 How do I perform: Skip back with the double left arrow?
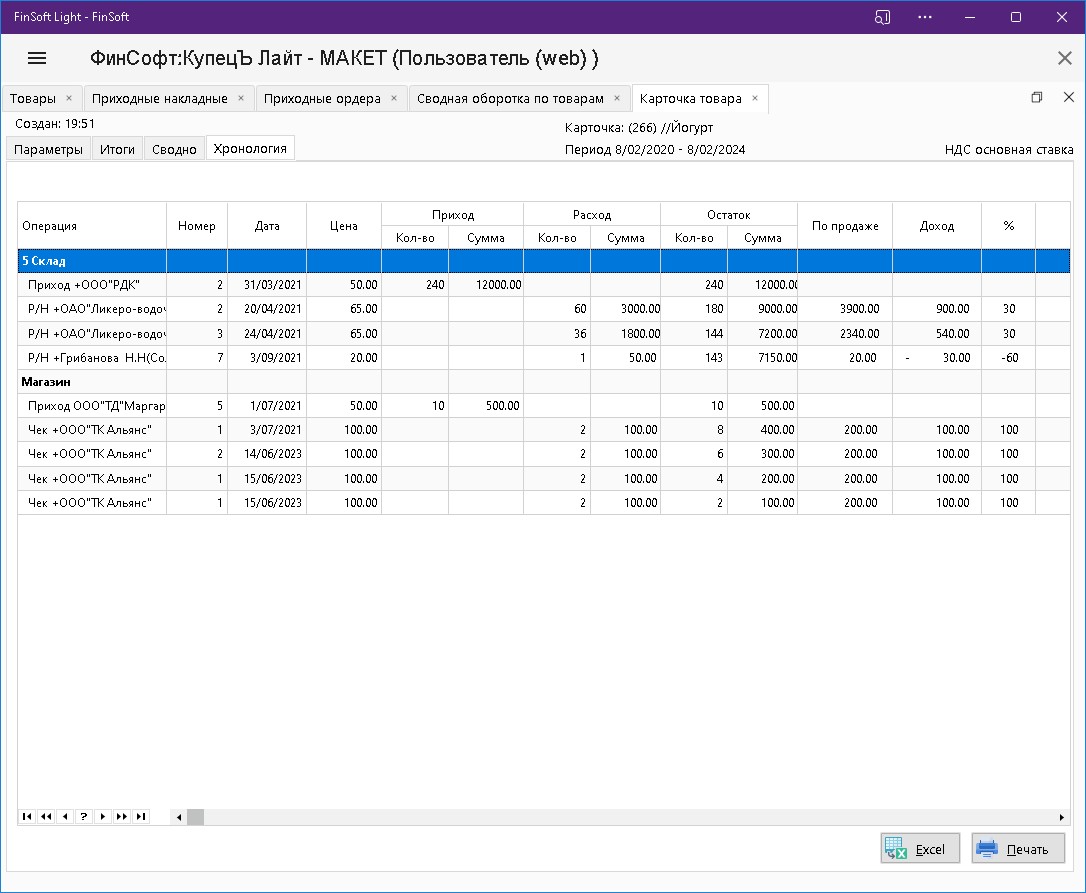coord(46,817)
